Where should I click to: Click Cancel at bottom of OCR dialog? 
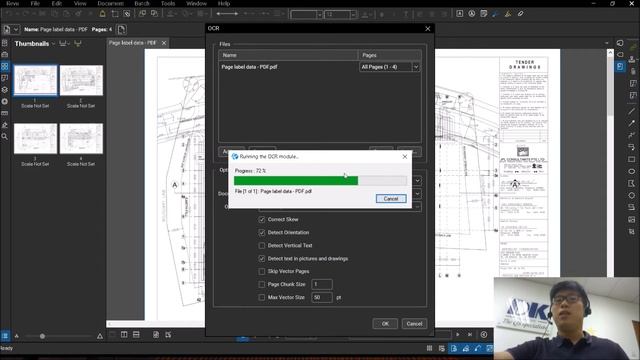(x=414, y=324)
